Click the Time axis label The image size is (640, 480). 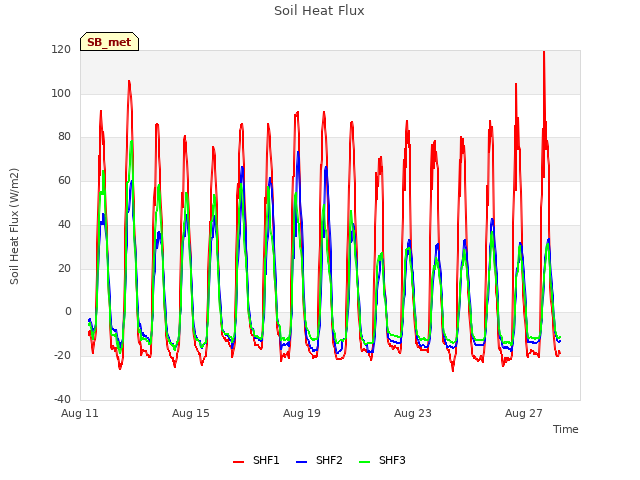pyautogui.click(x=566, y=429)
